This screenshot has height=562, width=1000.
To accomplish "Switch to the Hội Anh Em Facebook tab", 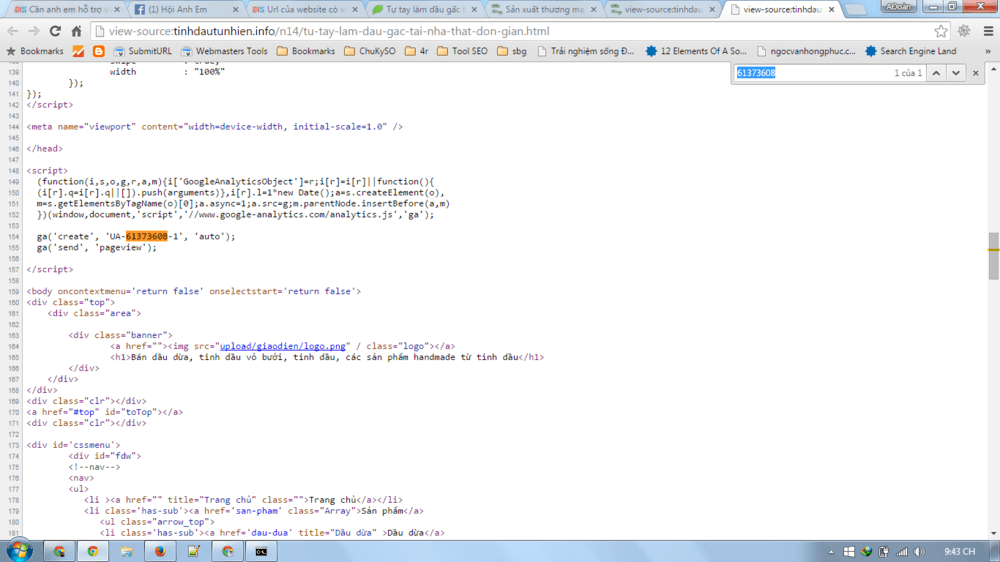I will (x=186, y=10).
